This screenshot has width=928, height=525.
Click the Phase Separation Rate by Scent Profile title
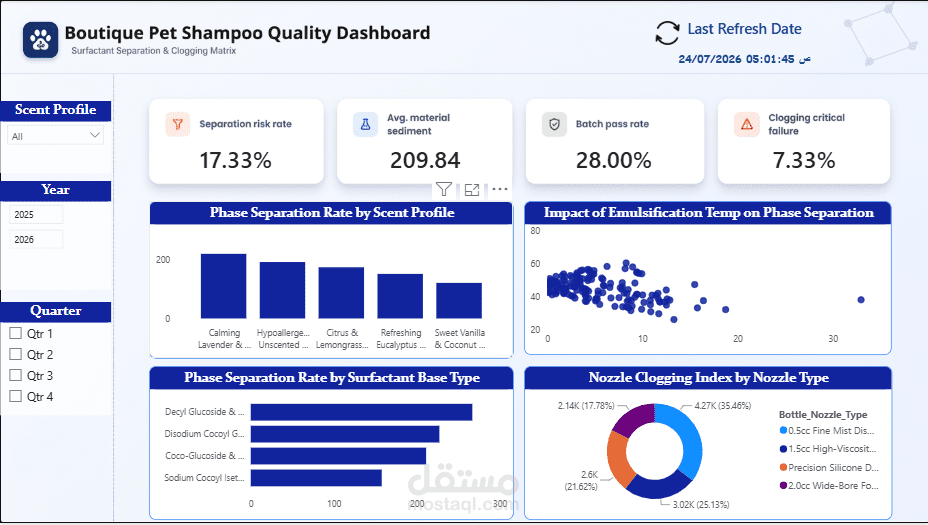tap(332, 212)
